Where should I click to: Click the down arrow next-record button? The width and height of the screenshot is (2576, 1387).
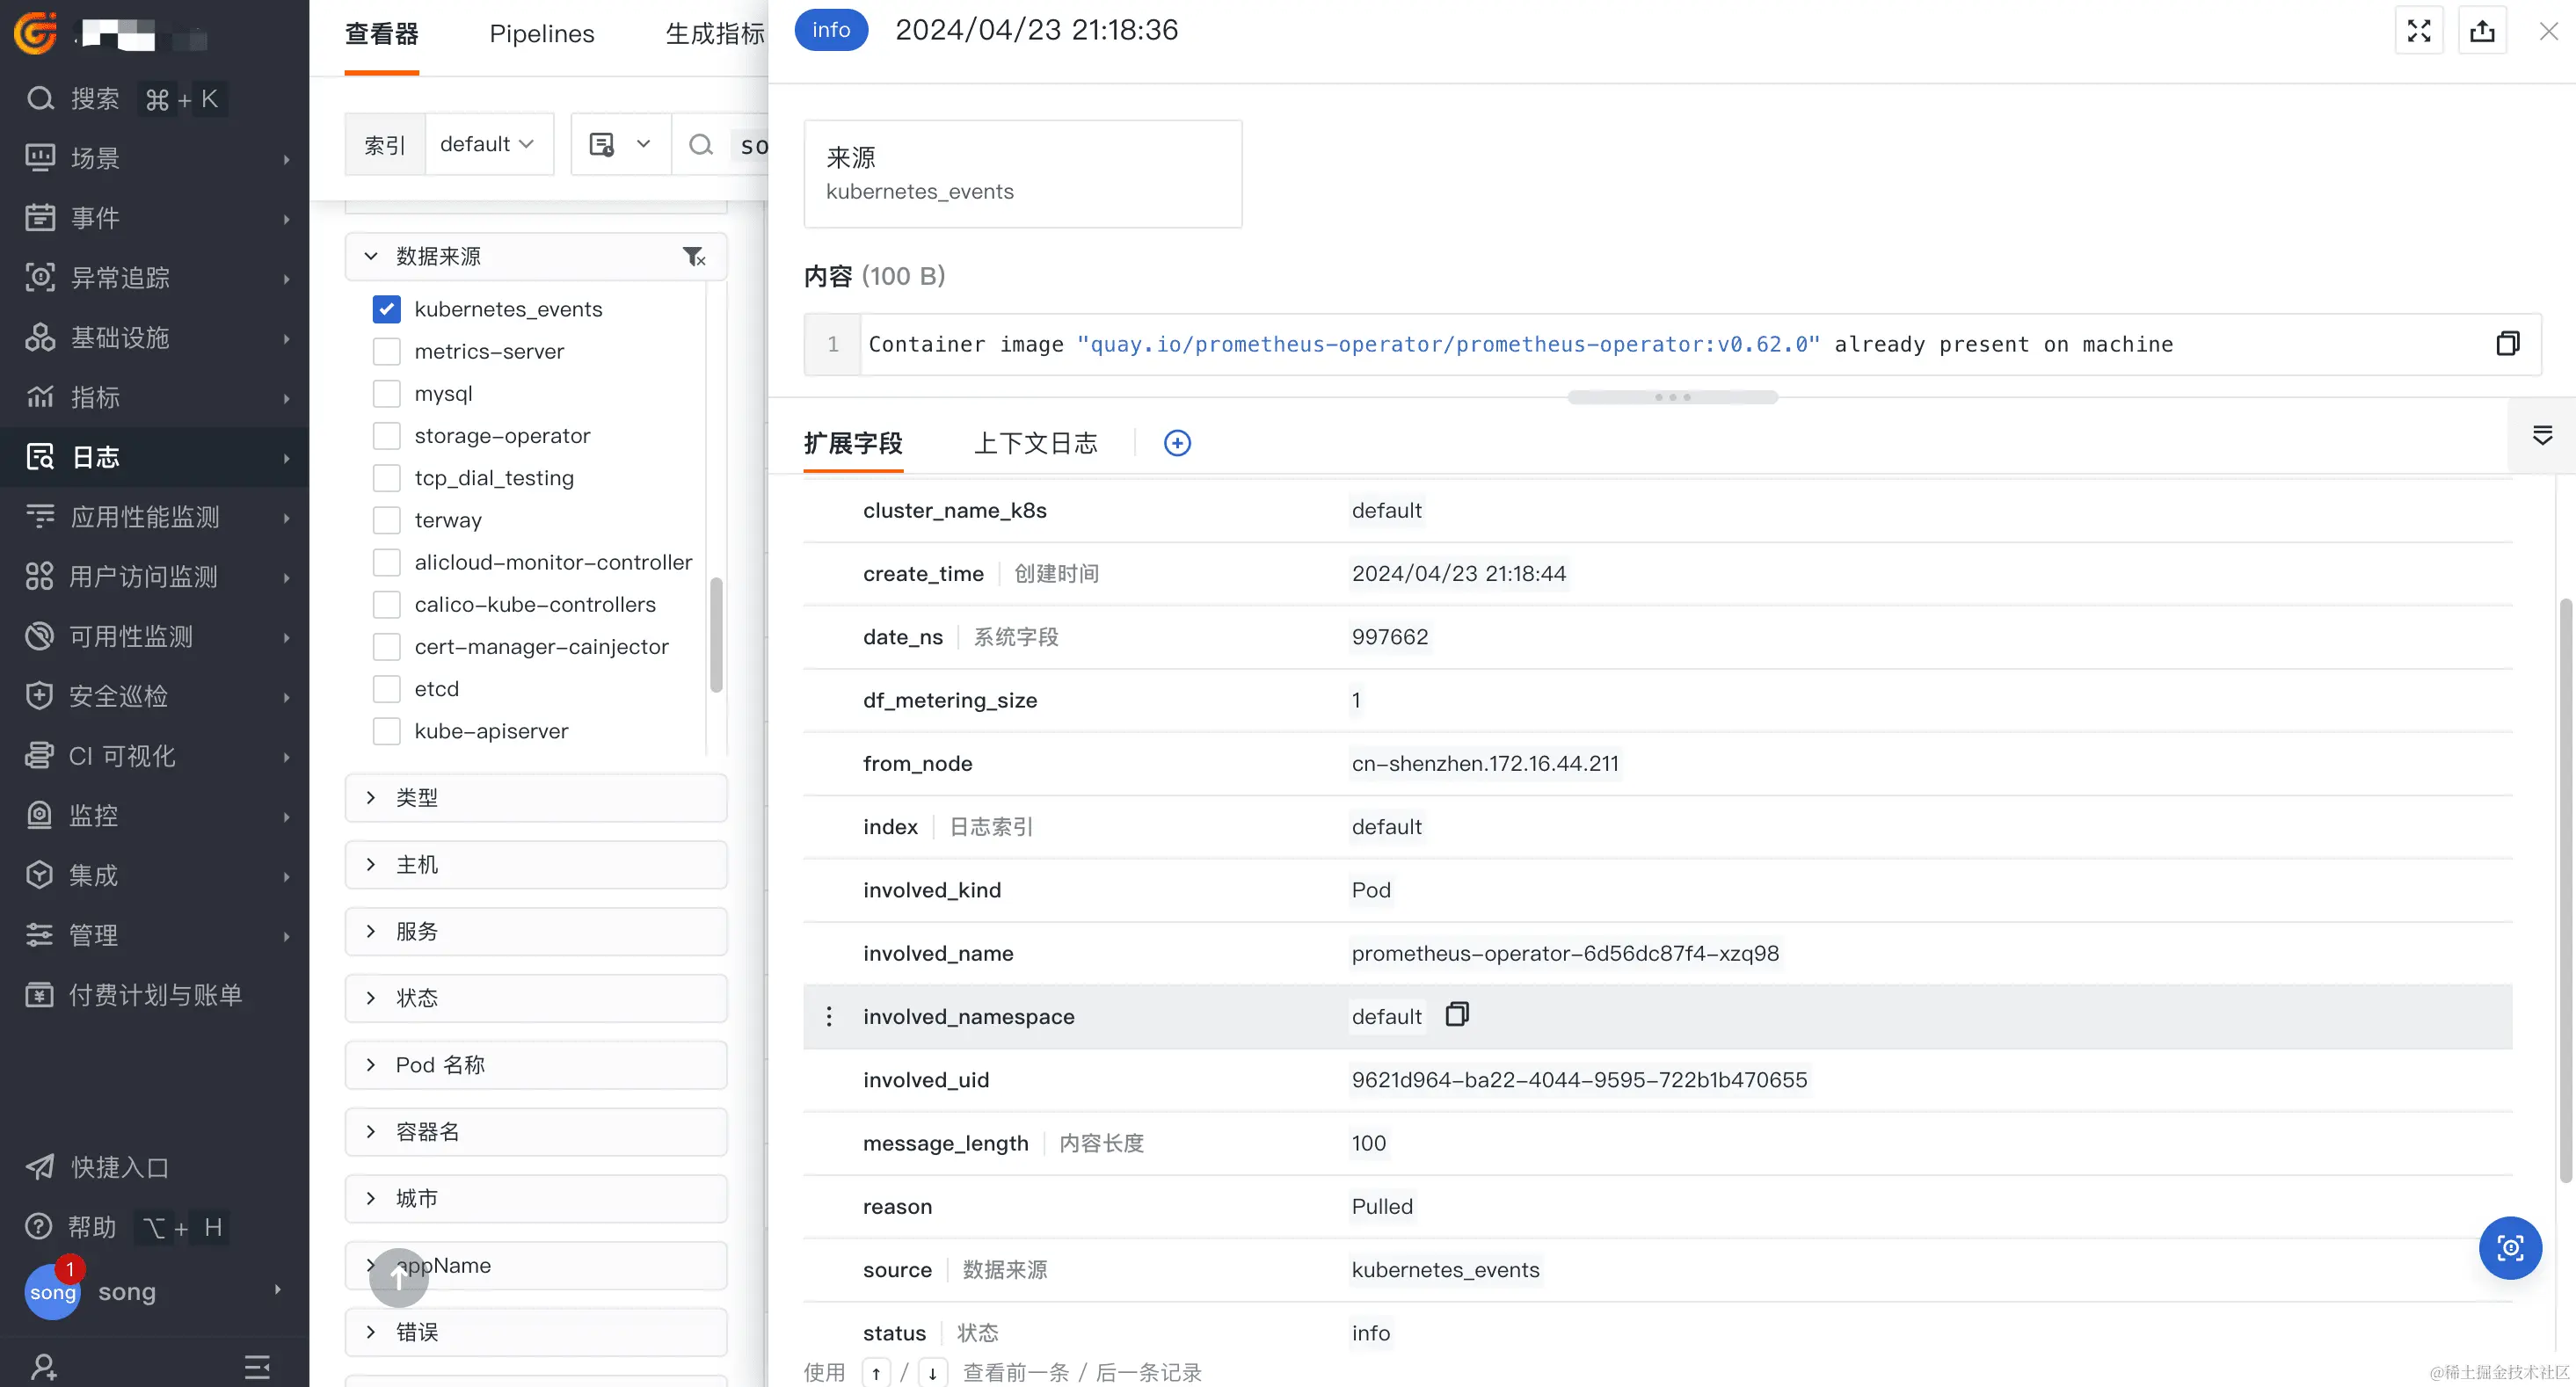932,1372
